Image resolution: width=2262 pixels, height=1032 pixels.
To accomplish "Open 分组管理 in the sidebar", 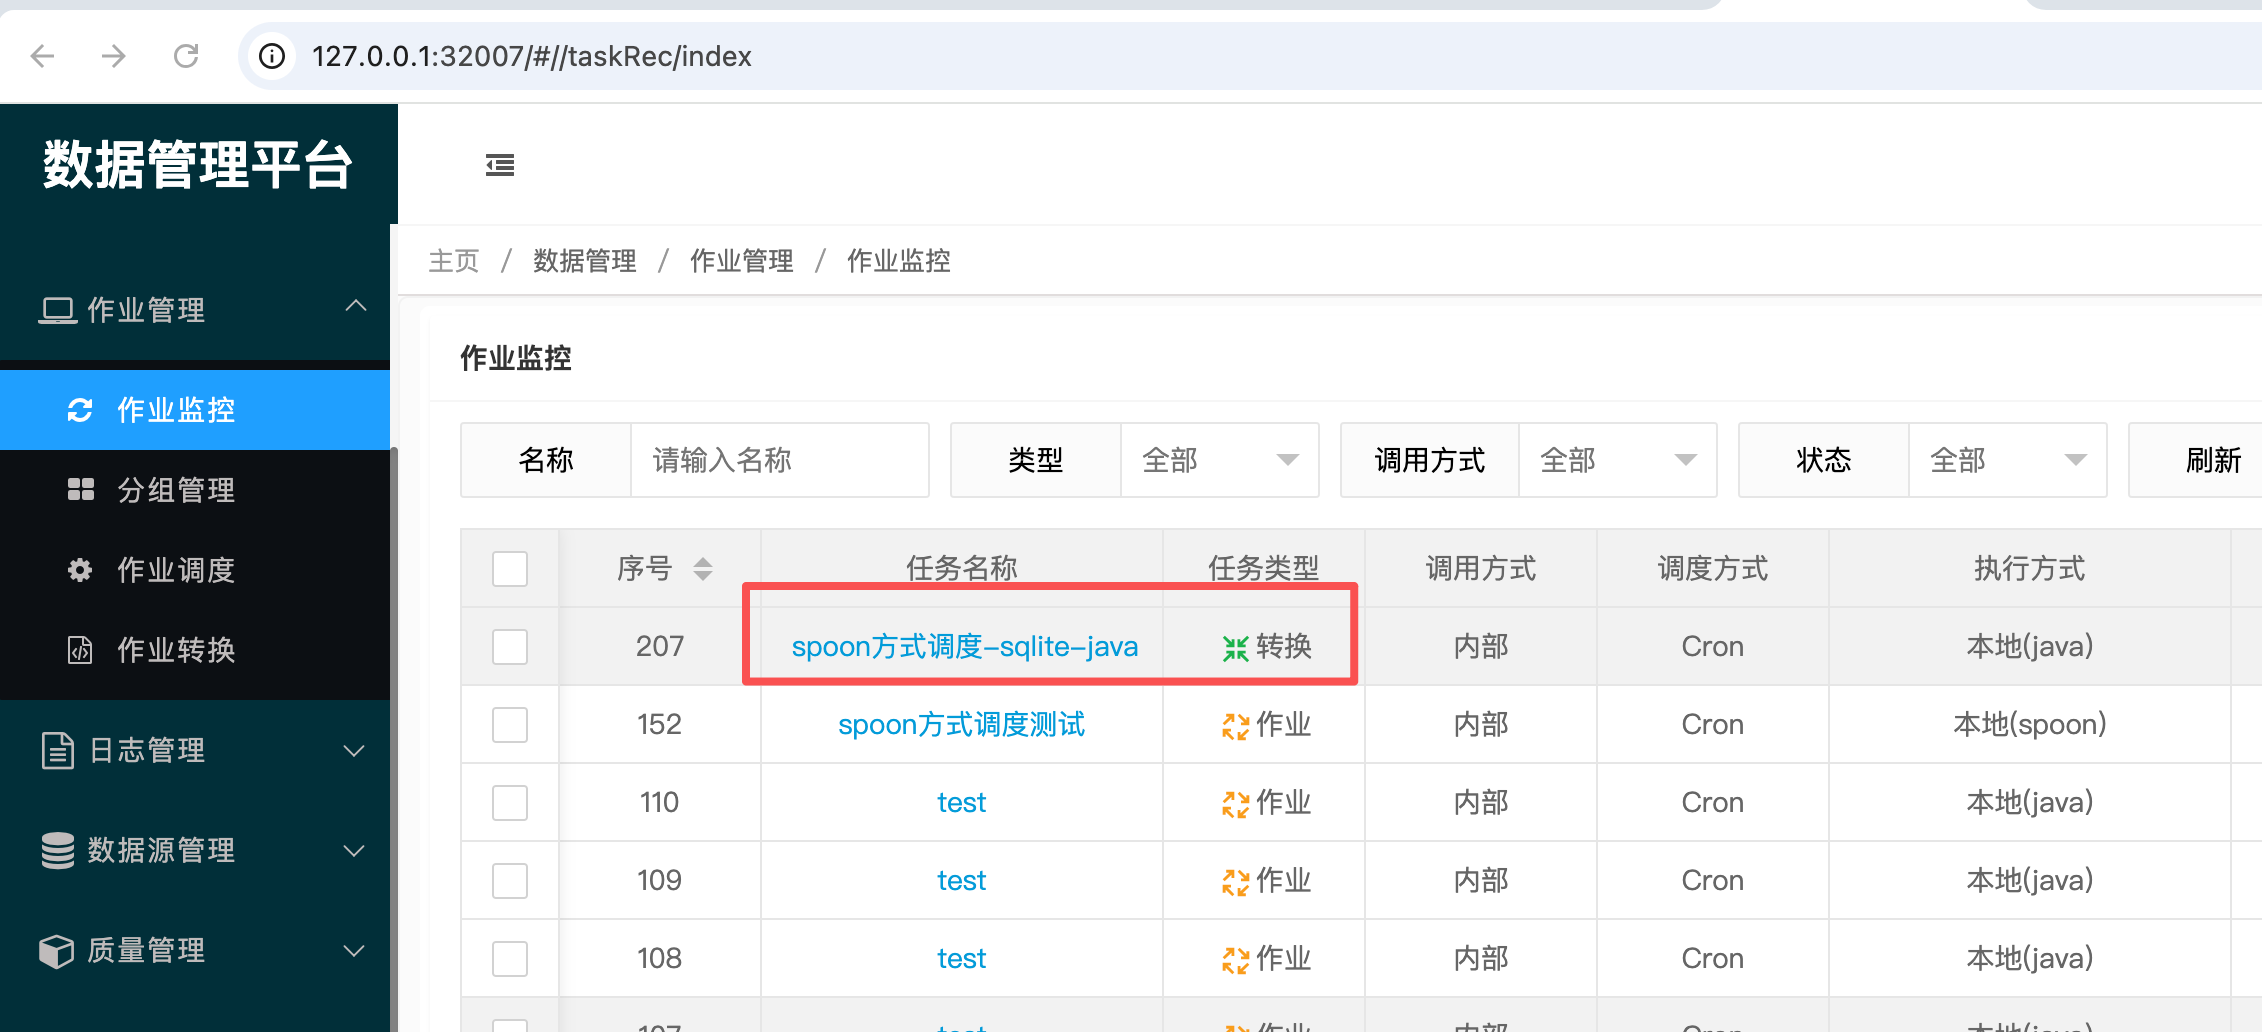I will 195,490.
